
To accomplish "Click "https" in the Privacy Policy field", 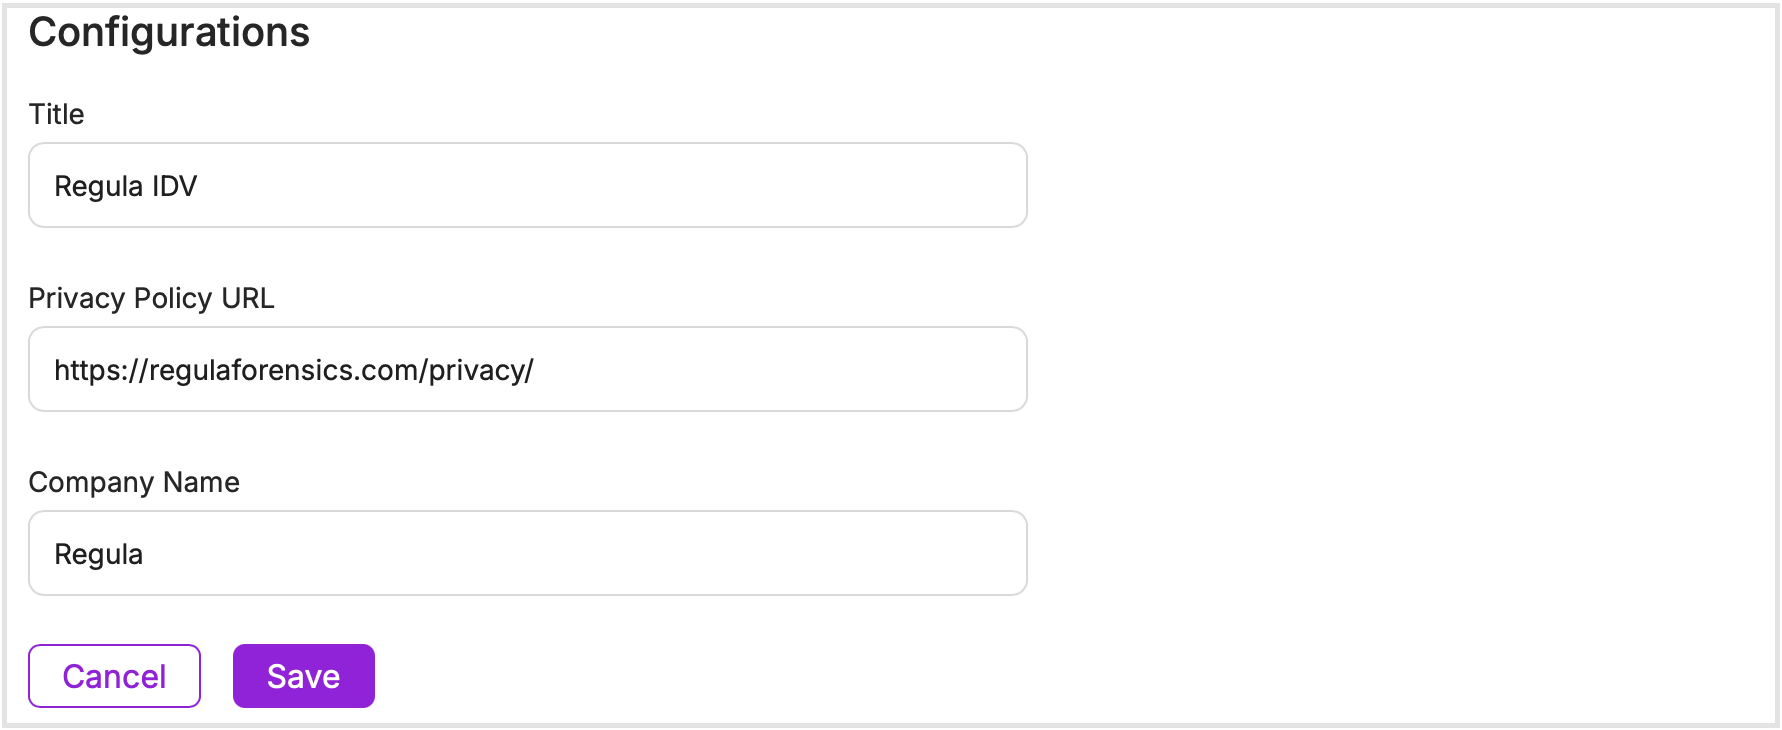I will click(x=86, y=370).
